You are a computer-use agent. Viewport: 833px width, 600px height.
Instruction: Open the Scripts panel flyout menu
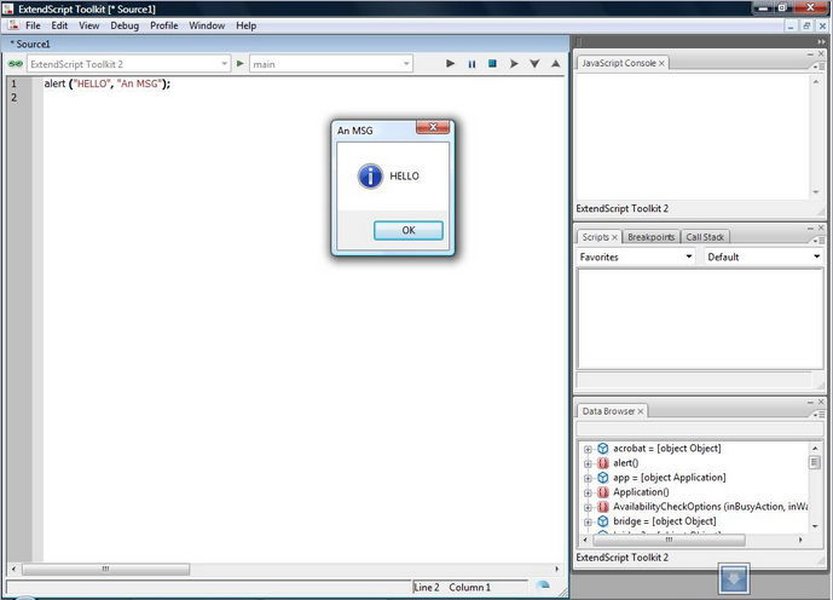[x=818, y=240]
